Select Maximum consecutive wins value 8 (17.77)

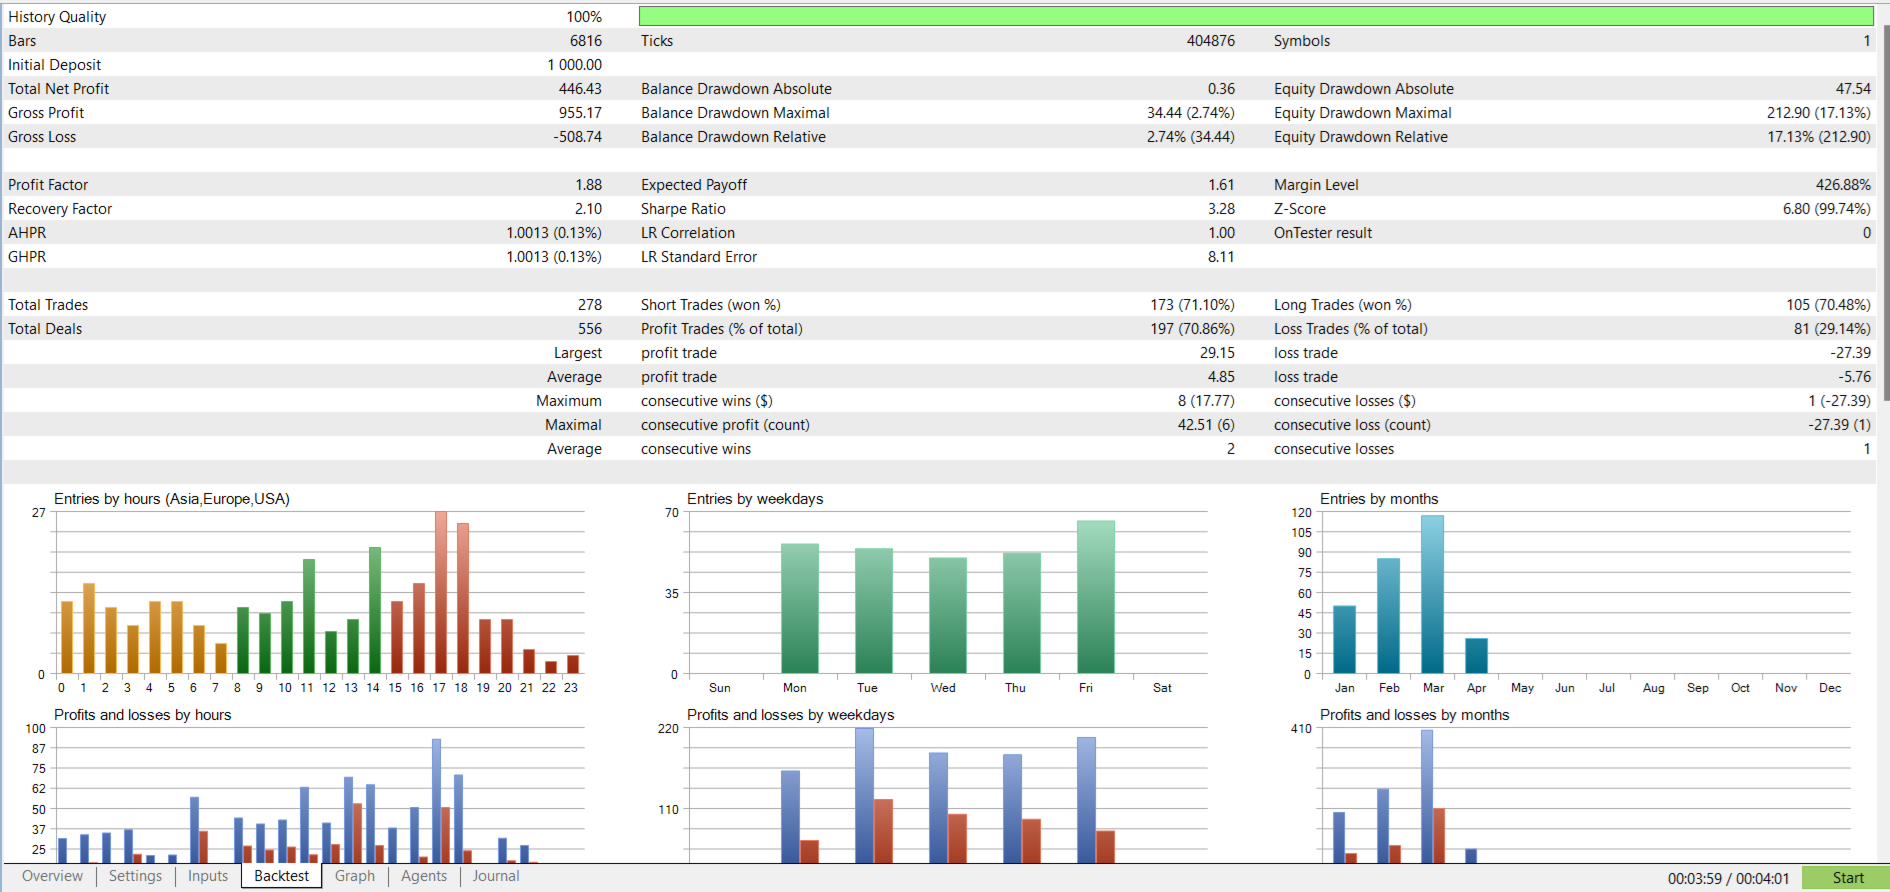click(1206, 401)
